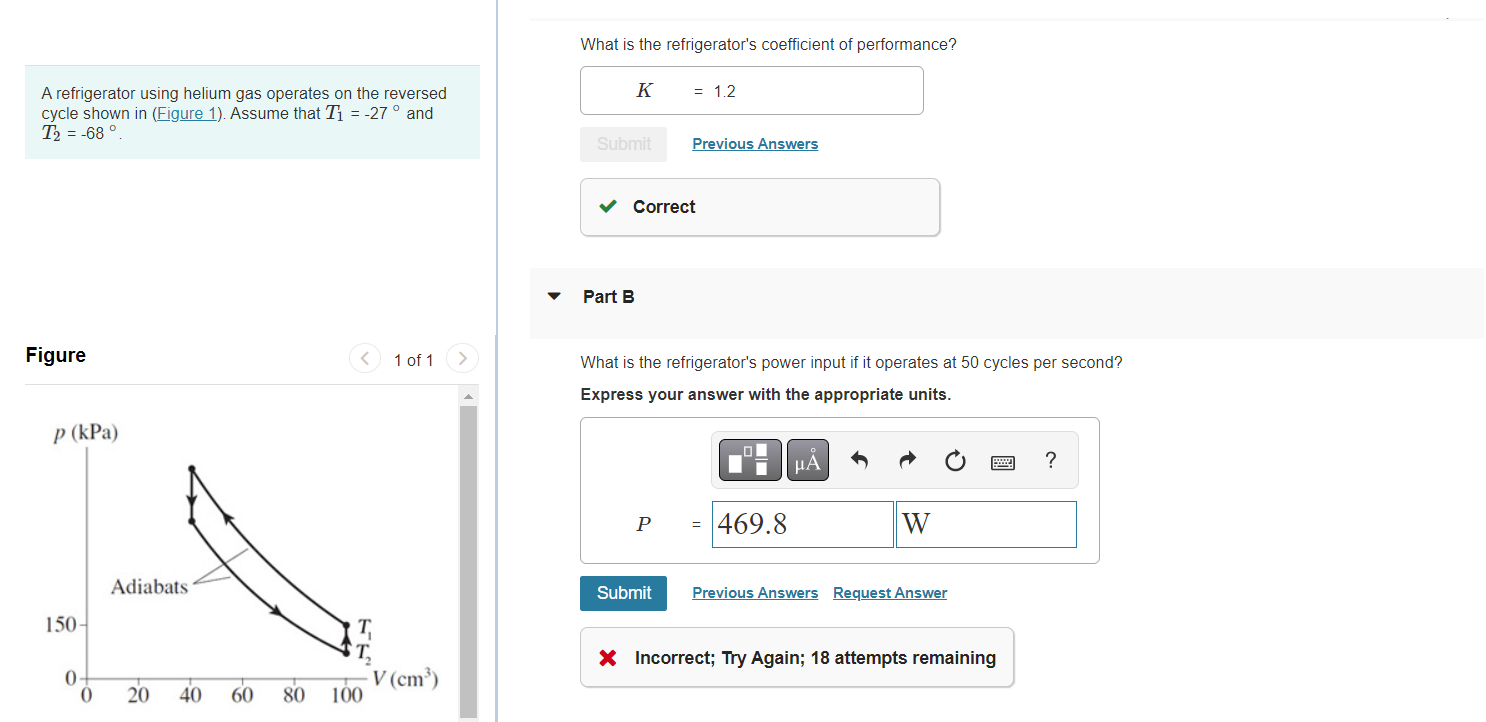Submit the Part B answer
This screenshot has width=1486, height=722.
(x=623, y=593)
